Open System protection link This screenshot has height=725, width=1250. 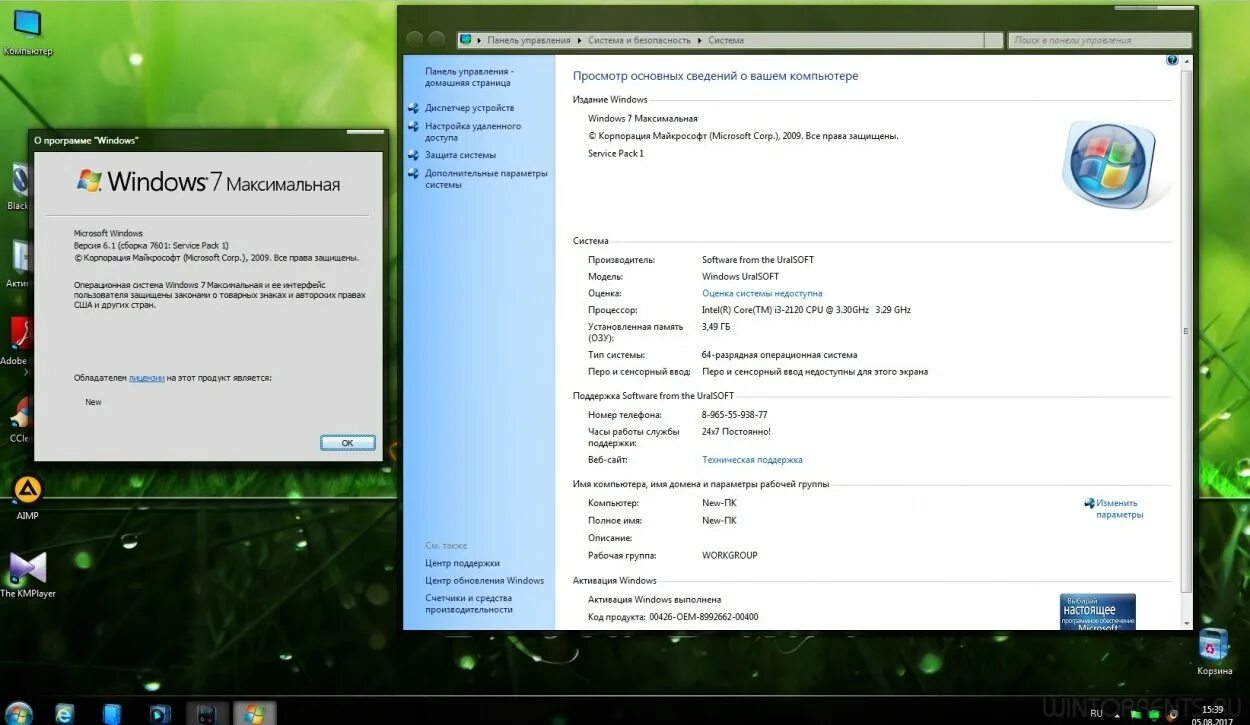pos(460,155)
